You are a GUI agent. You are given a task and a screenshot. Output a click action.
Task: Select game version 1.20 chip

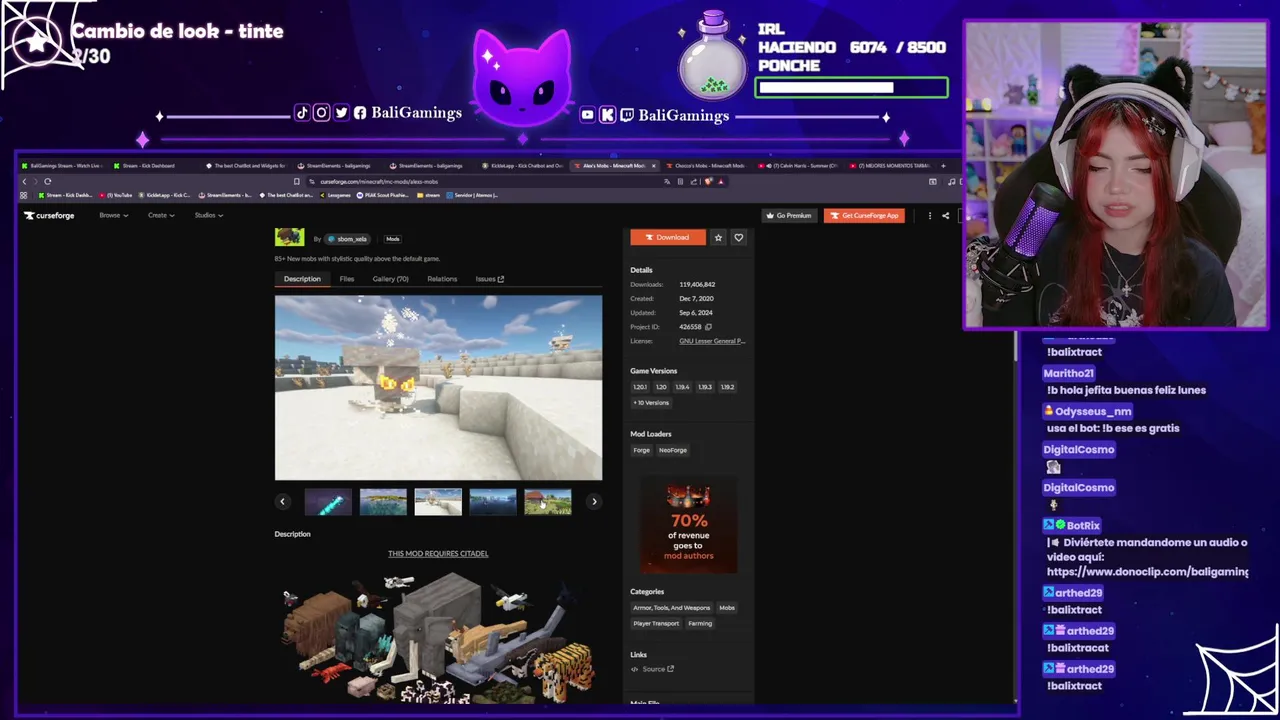661,387
